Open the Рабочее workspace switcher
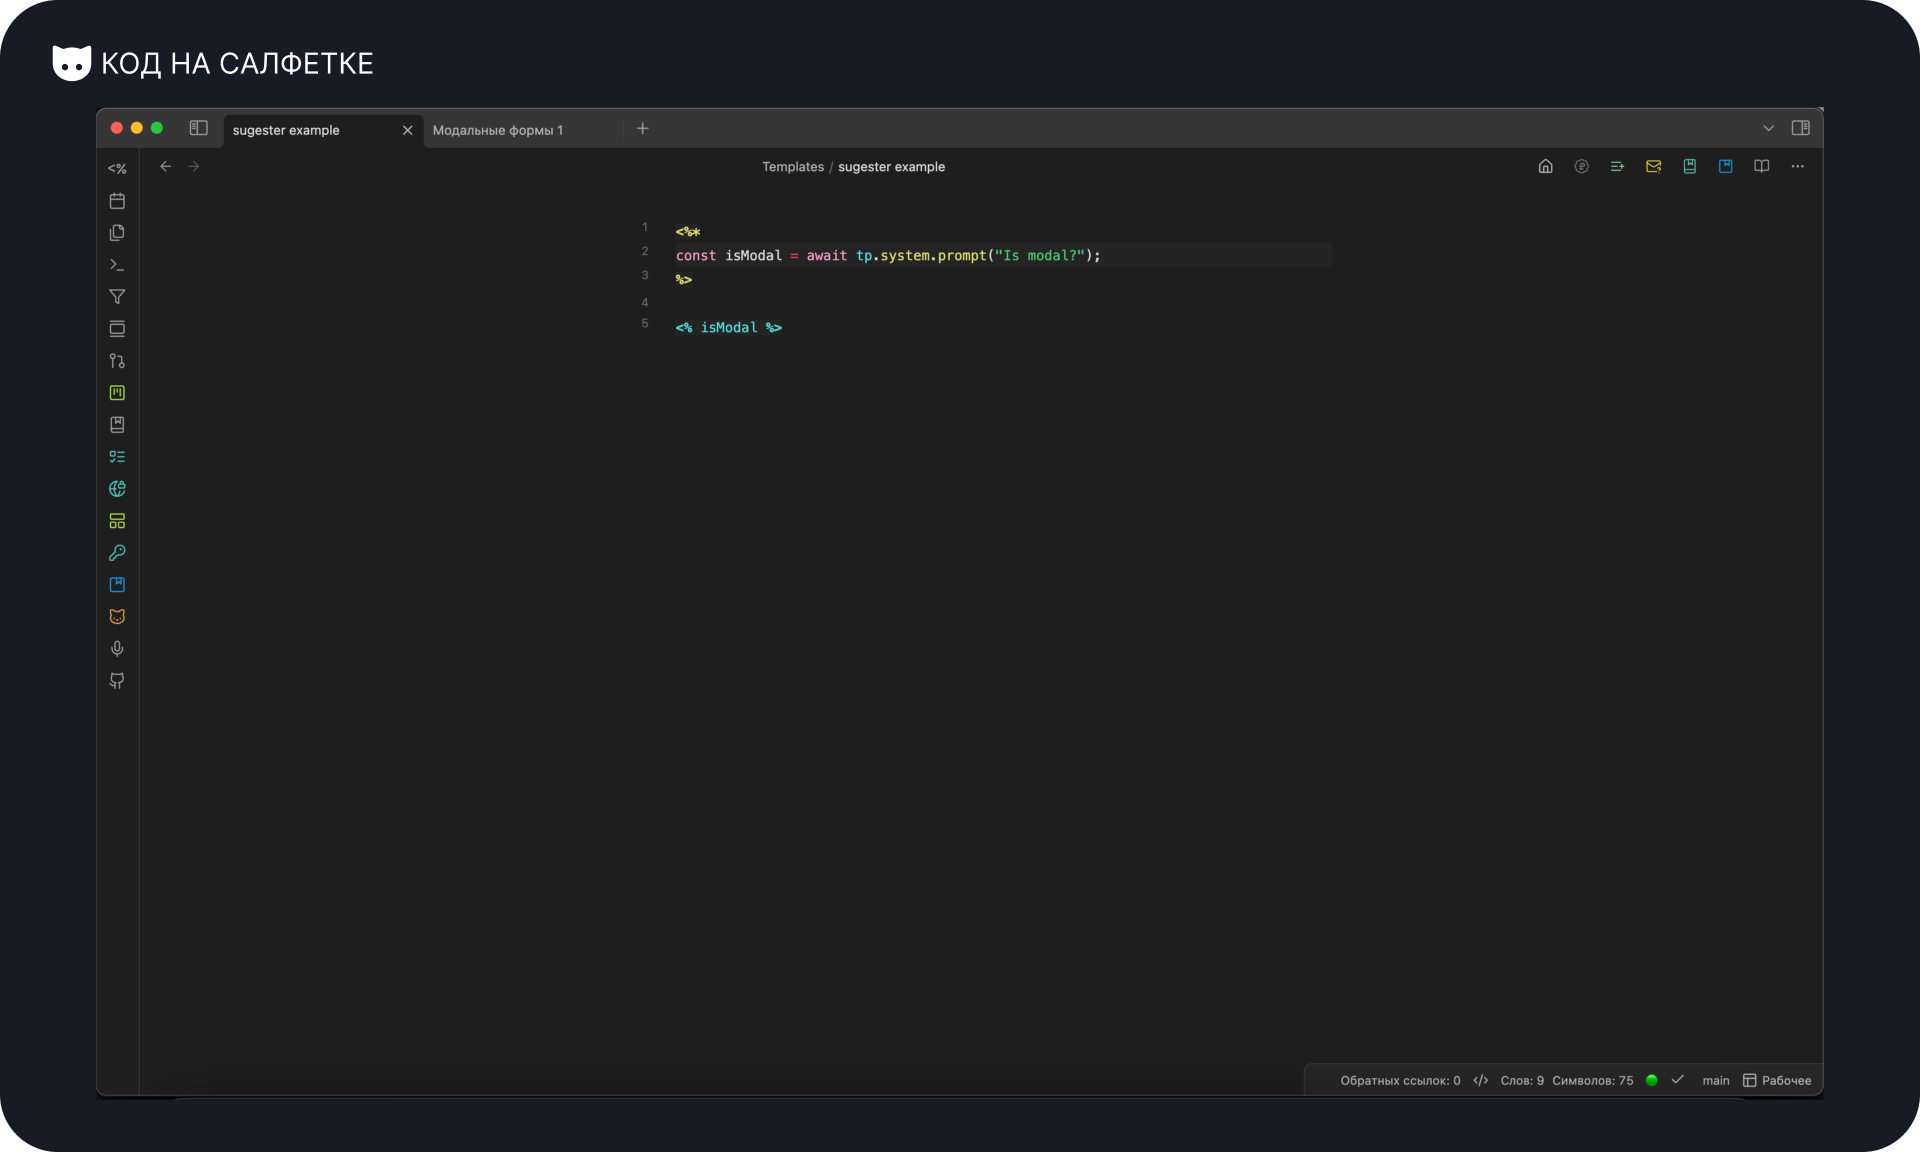1920x1152 pixels. click(1777, 1081)
